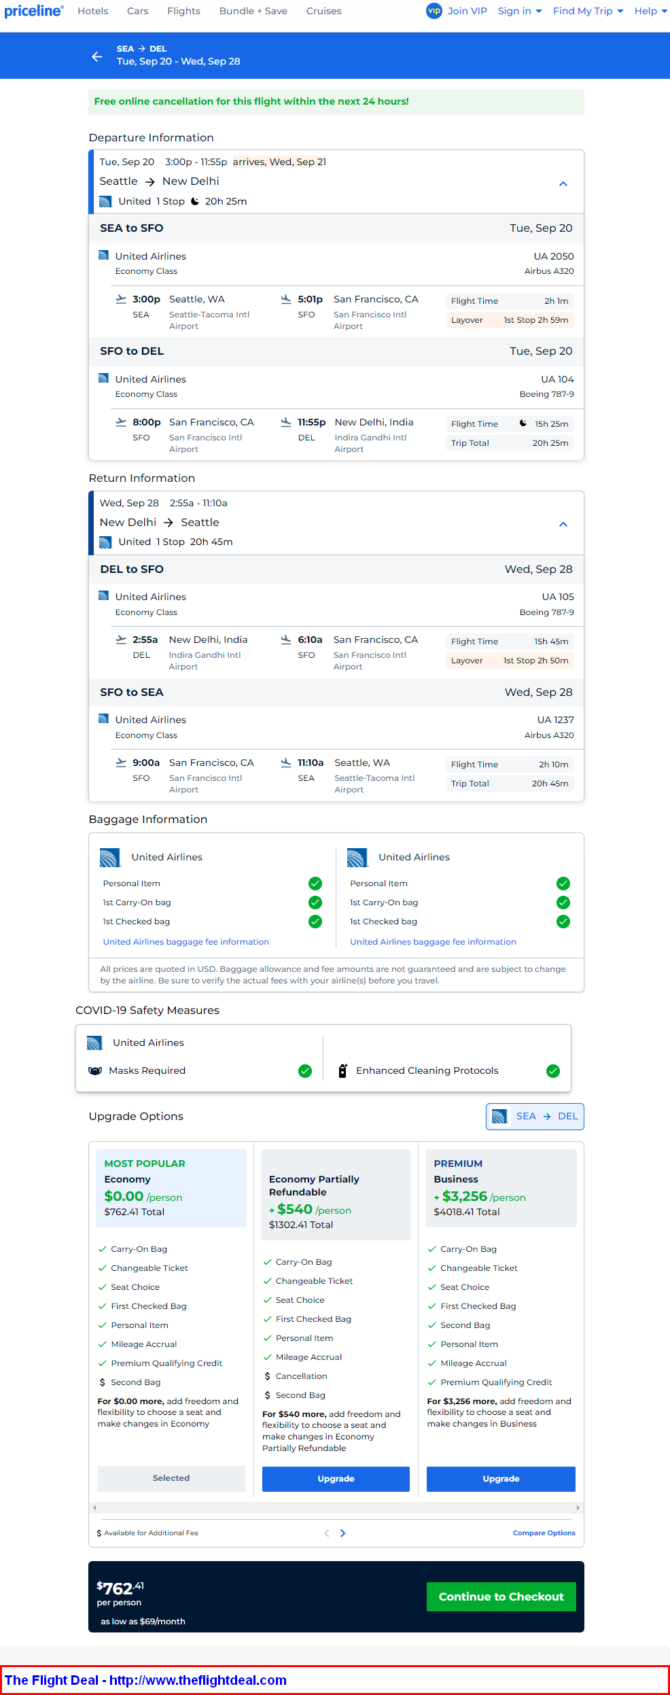This screenshot has width=670, height=1695.
Task: Click the cleaning spray bottle icon
Action: point(343,1070)
